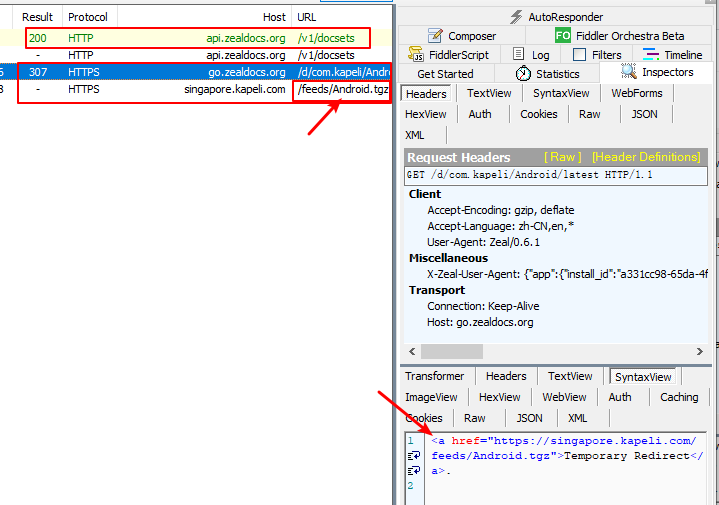The height and width of the screenshot is (505, 719).
Task: Switch to the WebForms tab
Action: pos(636,93)
